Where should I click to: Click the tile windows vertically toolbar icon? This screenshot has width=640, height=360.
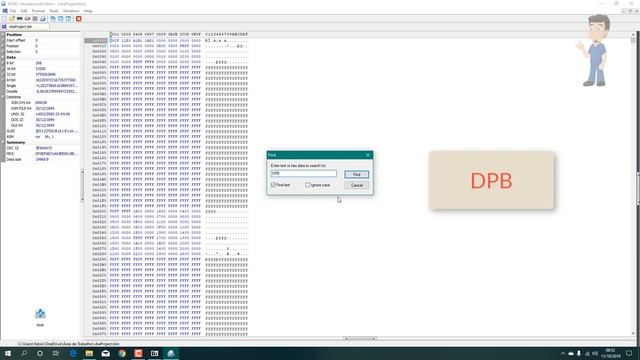coord(69,19)
